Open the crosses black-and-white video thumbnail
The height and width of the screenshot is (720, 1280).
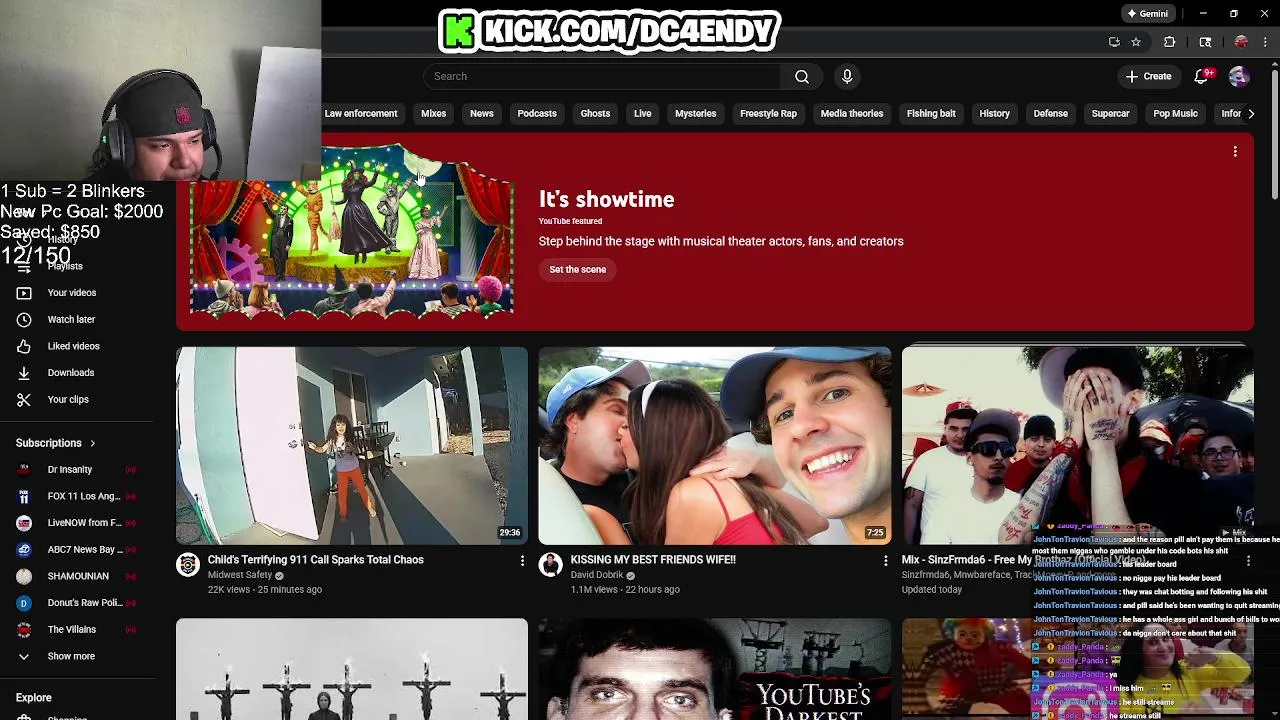352,669
